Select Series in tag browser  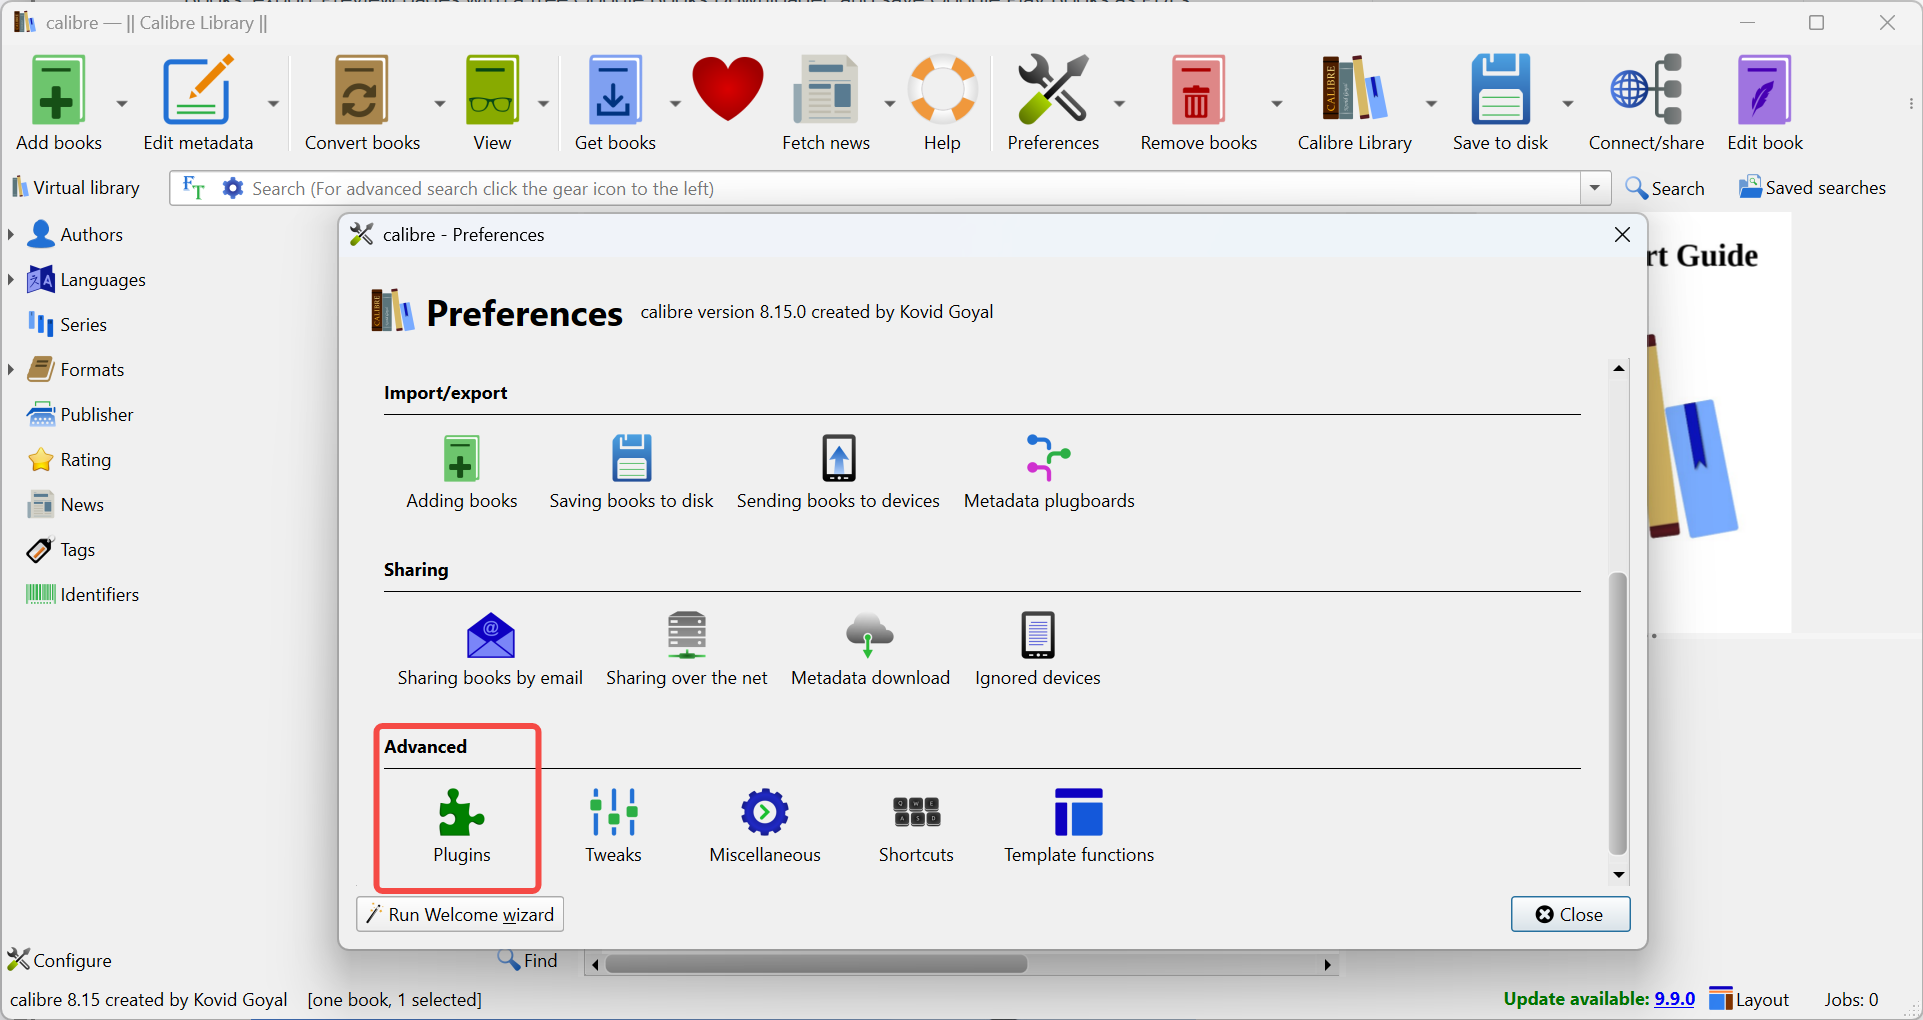coord(67,324)
